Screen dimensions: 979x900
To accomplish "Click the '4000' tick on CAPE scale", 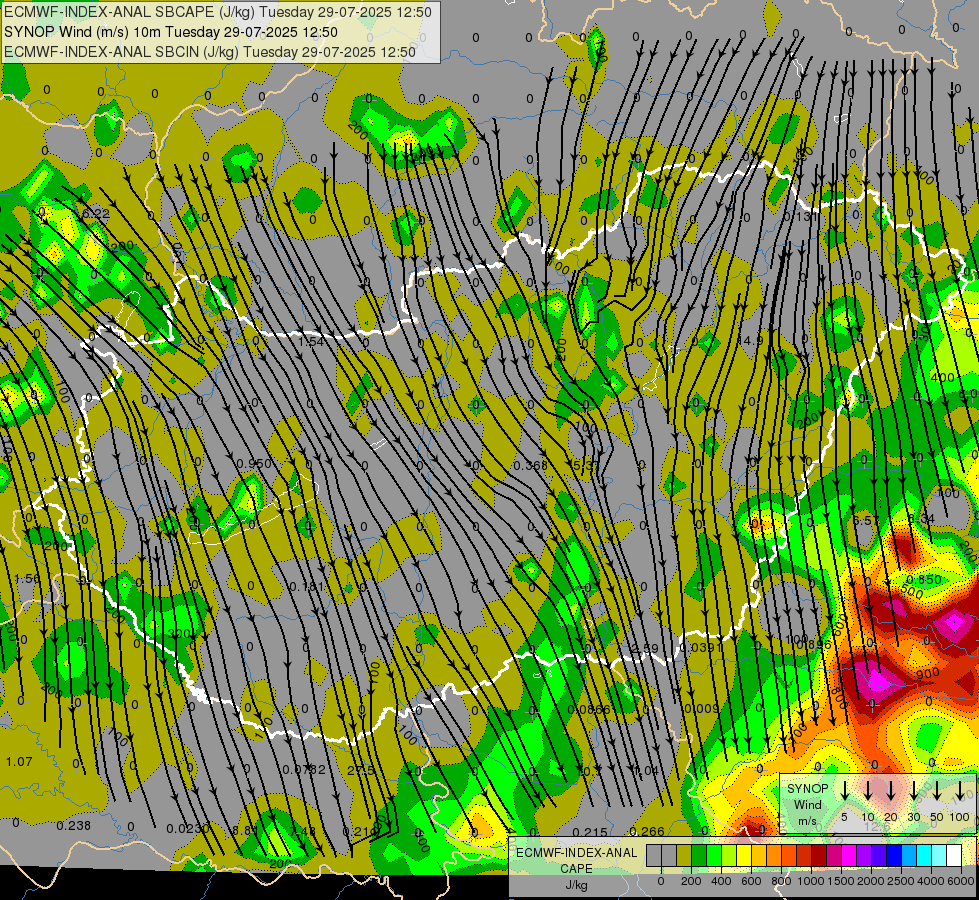I will point(931,881).
